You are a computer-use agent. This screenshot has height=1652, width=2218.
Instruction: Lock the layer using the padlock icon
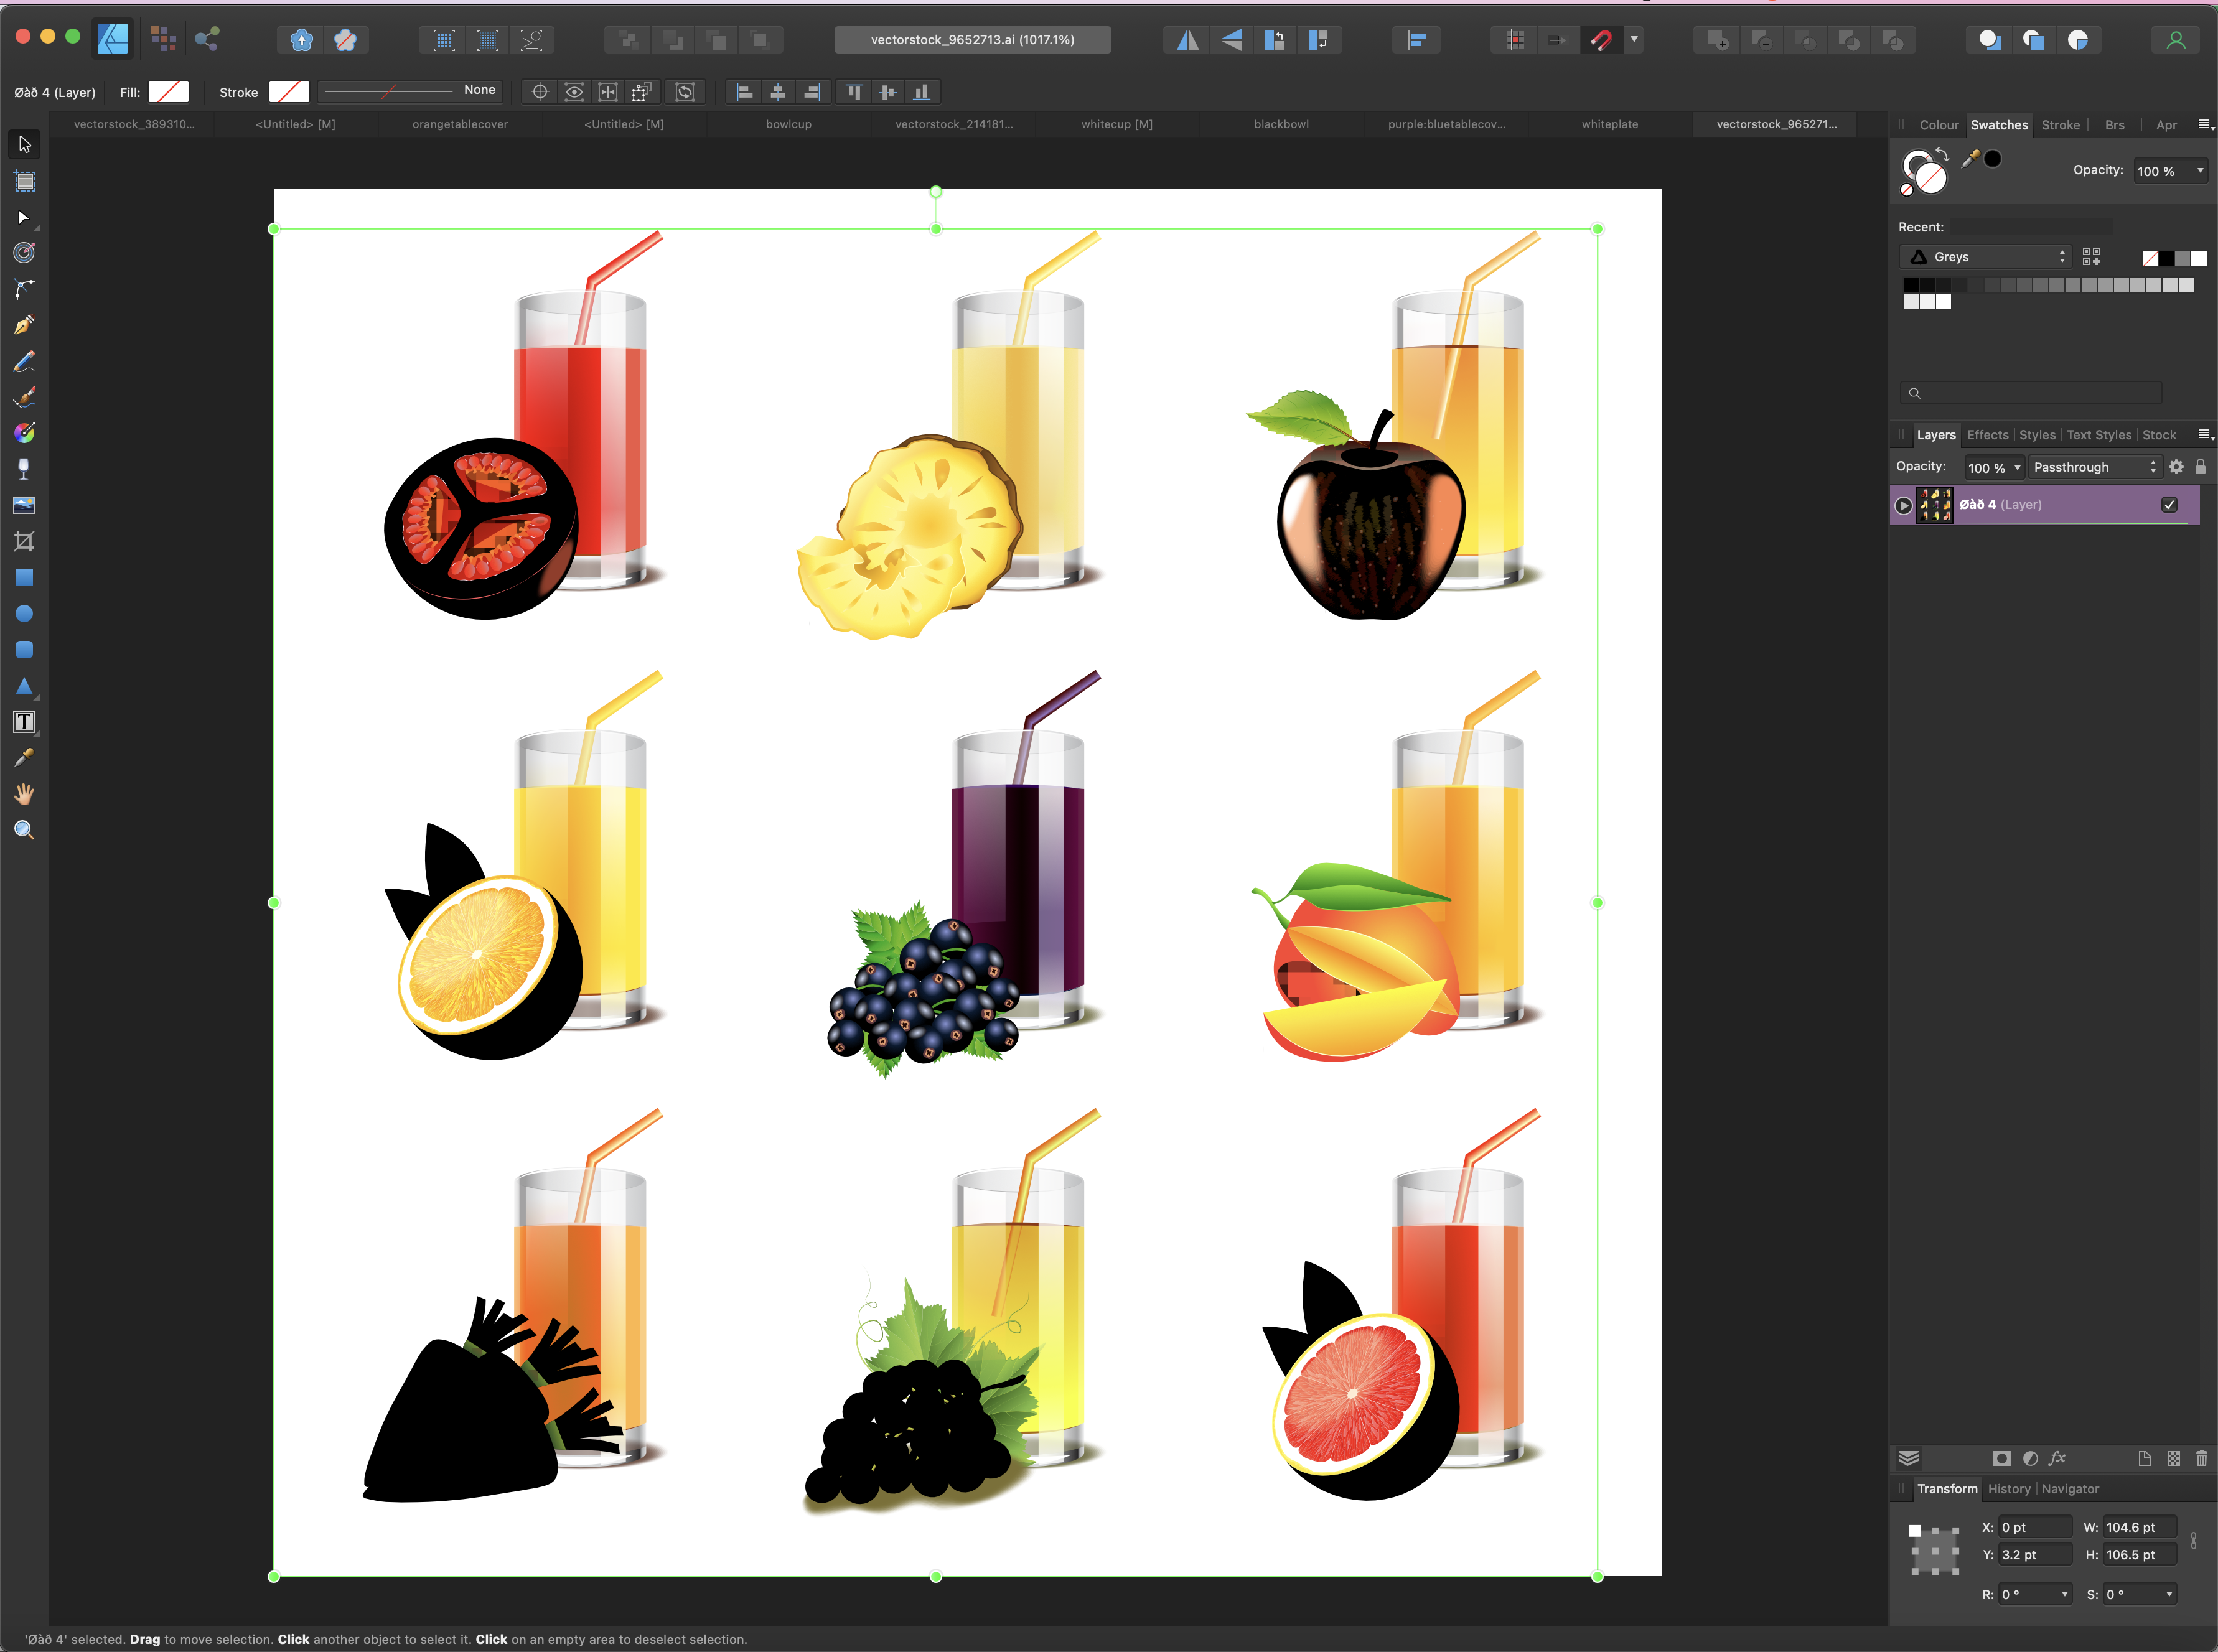[x=2201, y=467]
